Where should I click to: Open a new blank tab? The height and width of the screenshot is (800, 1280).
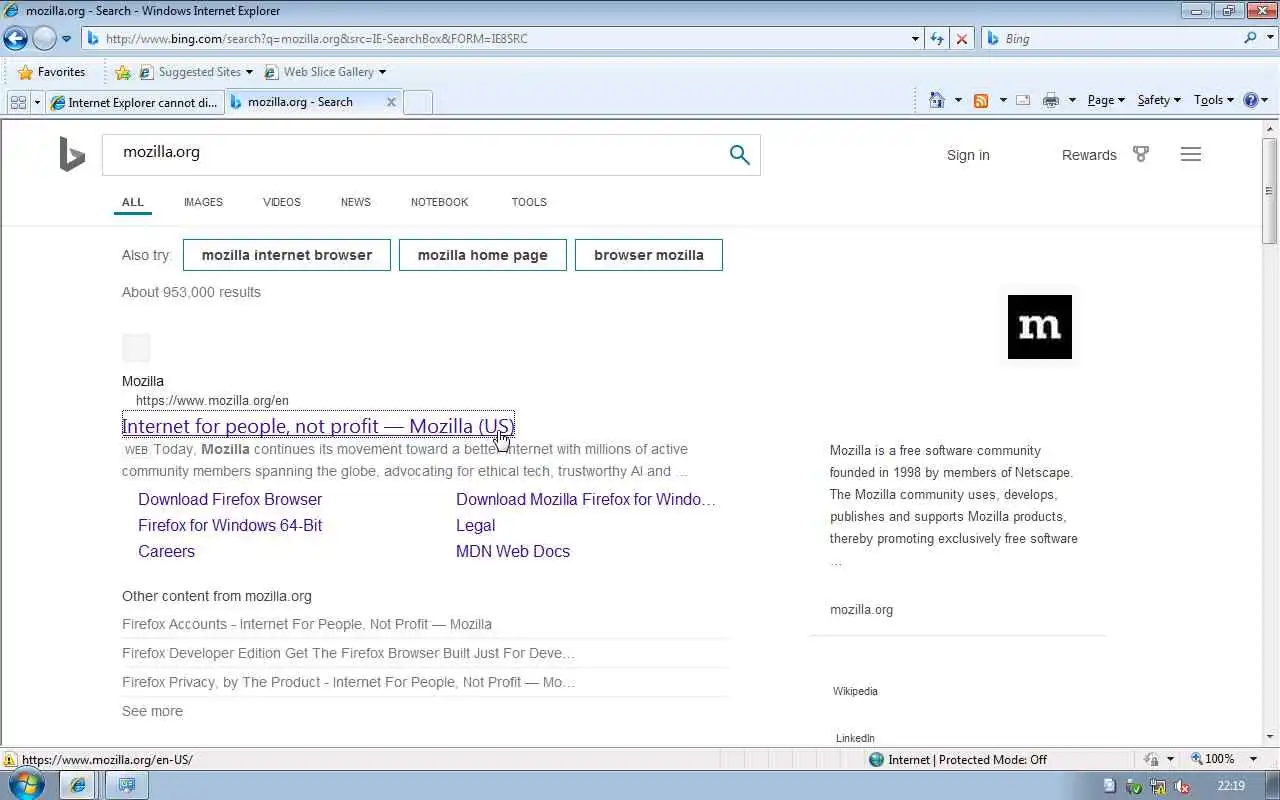418,102
